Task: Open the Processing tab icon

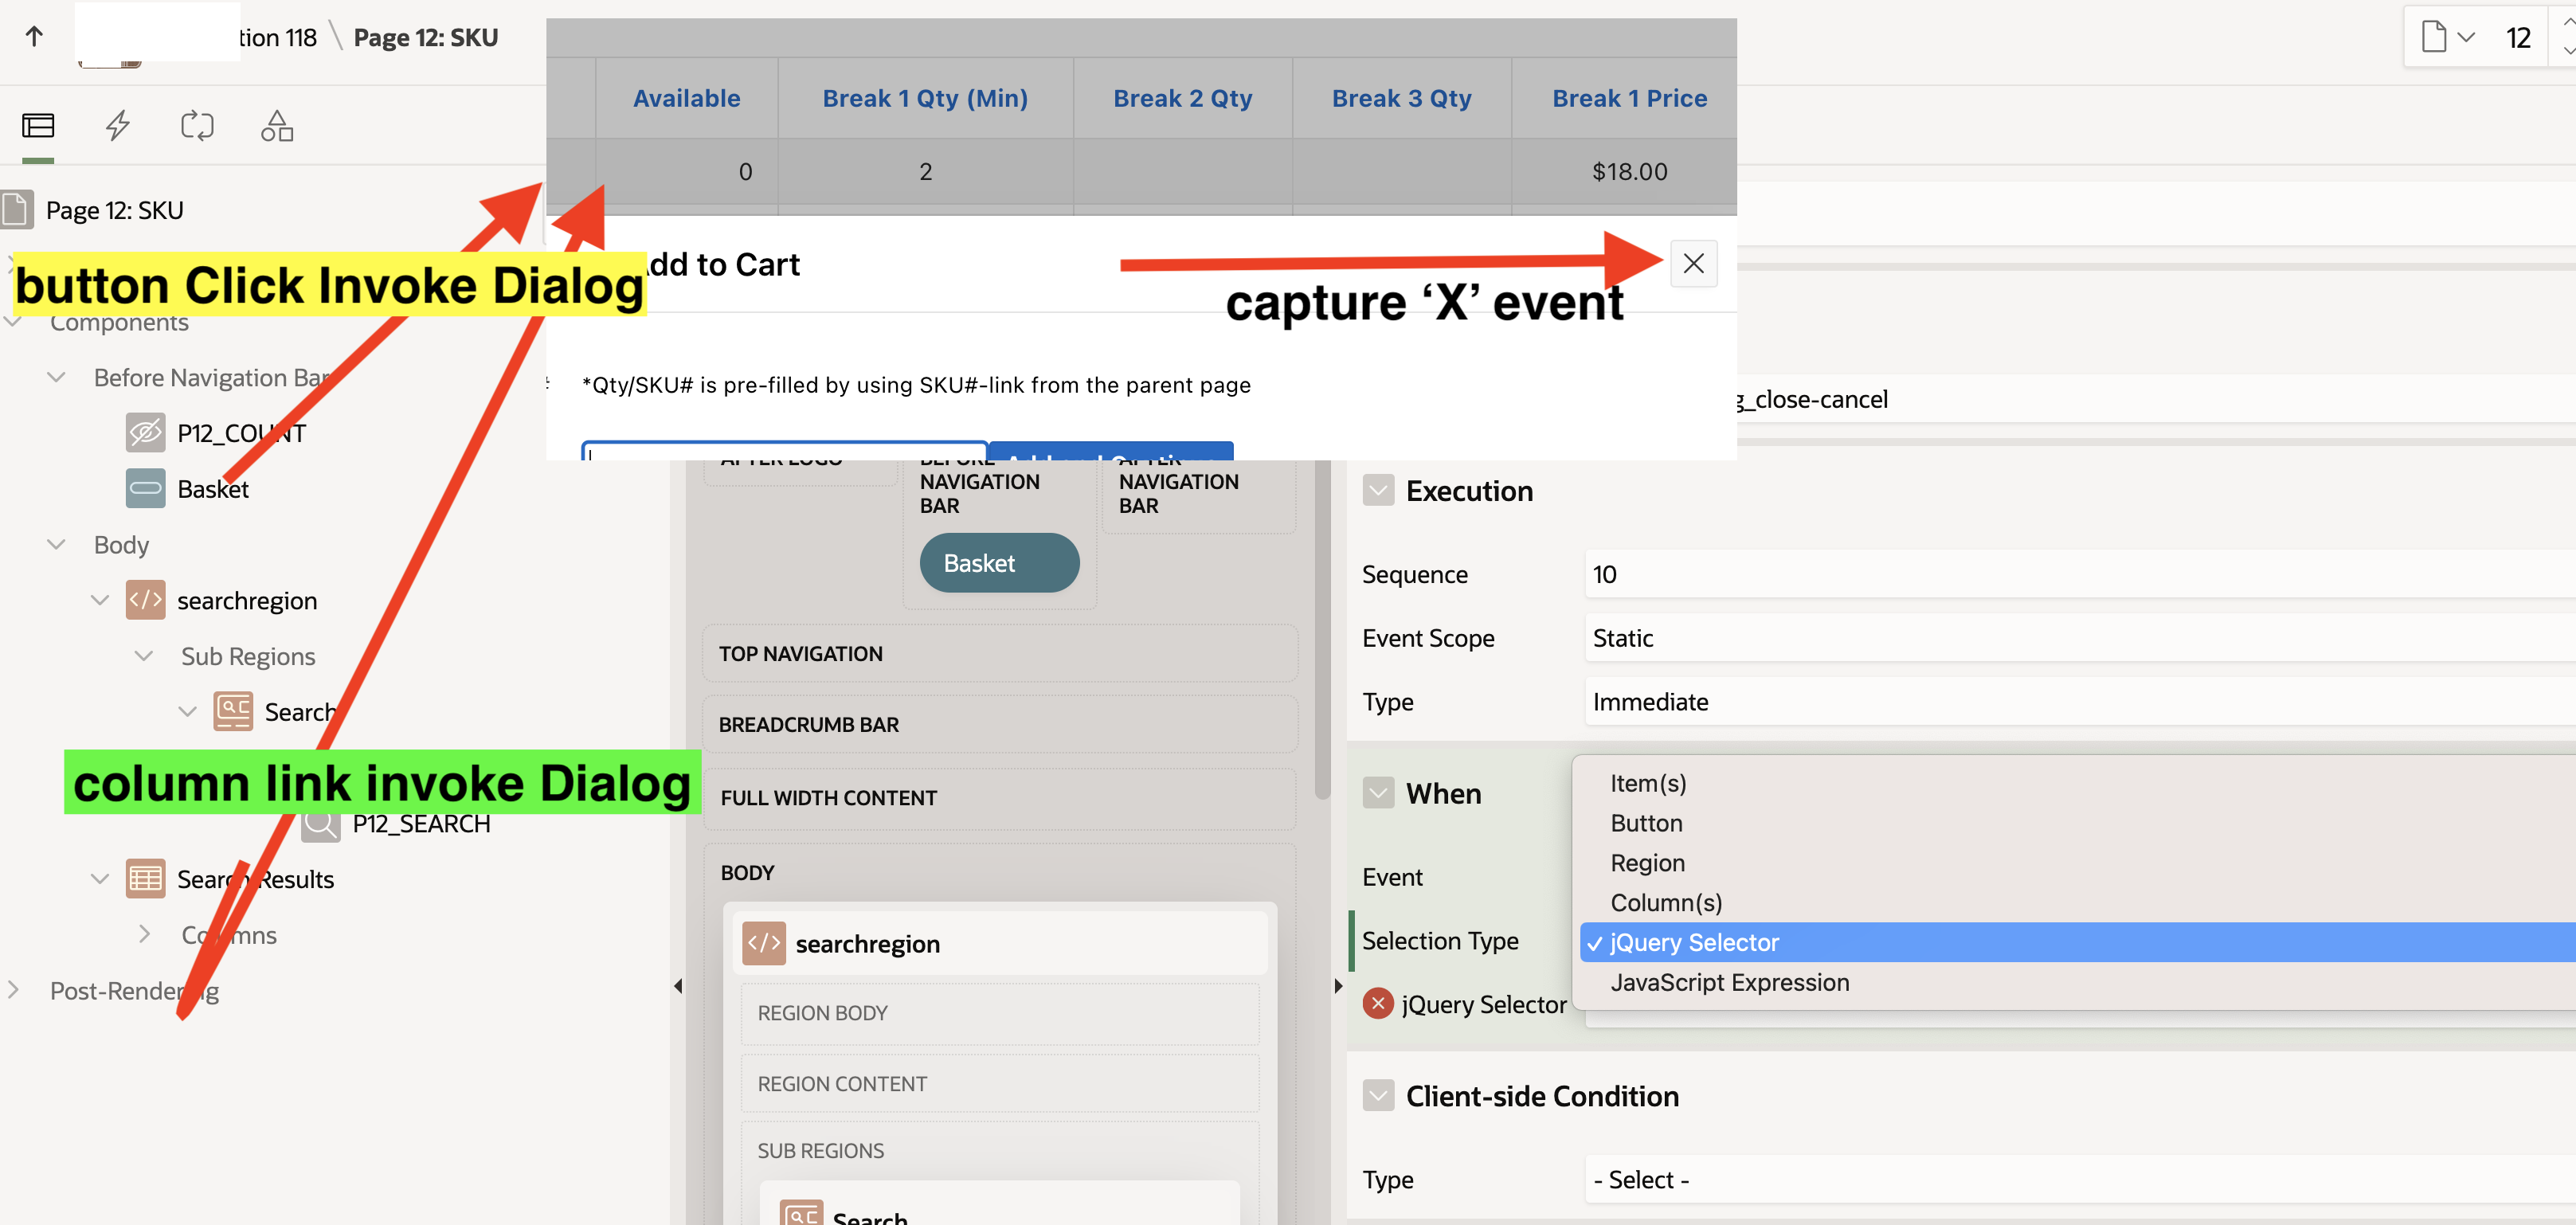Action: [197, 126]
